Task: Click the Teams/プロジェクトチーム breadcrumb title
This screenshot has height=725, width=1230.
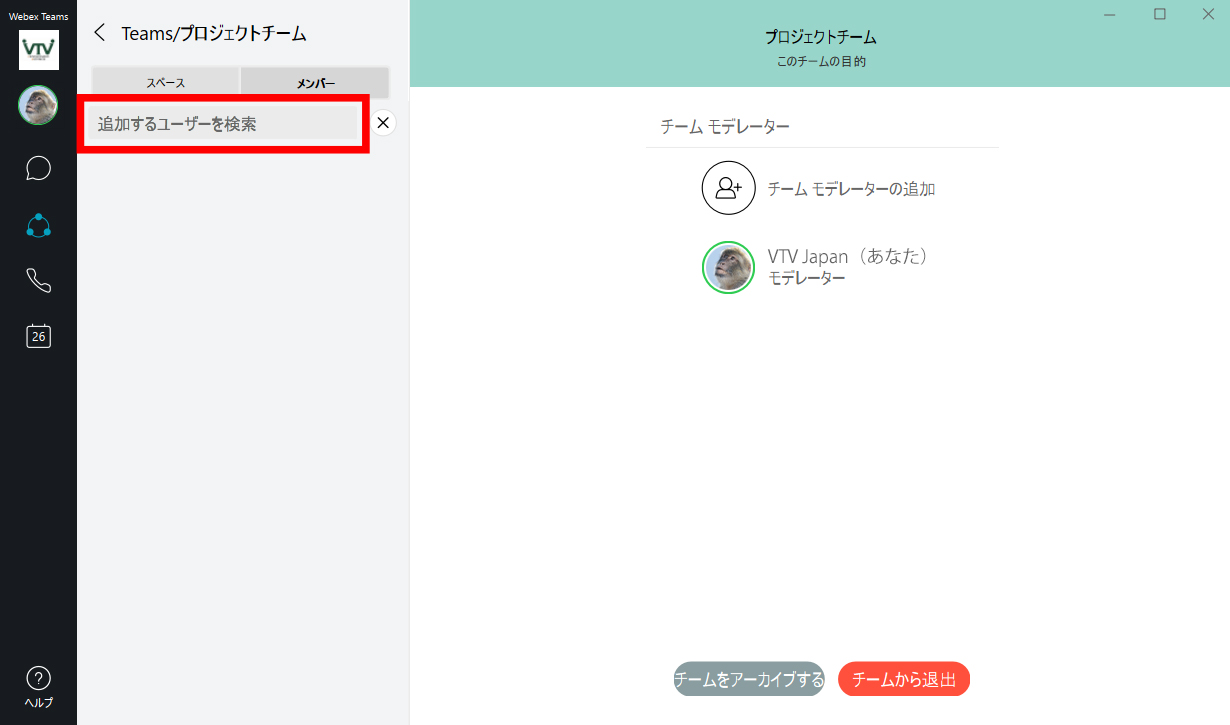Action: point(214,33)
